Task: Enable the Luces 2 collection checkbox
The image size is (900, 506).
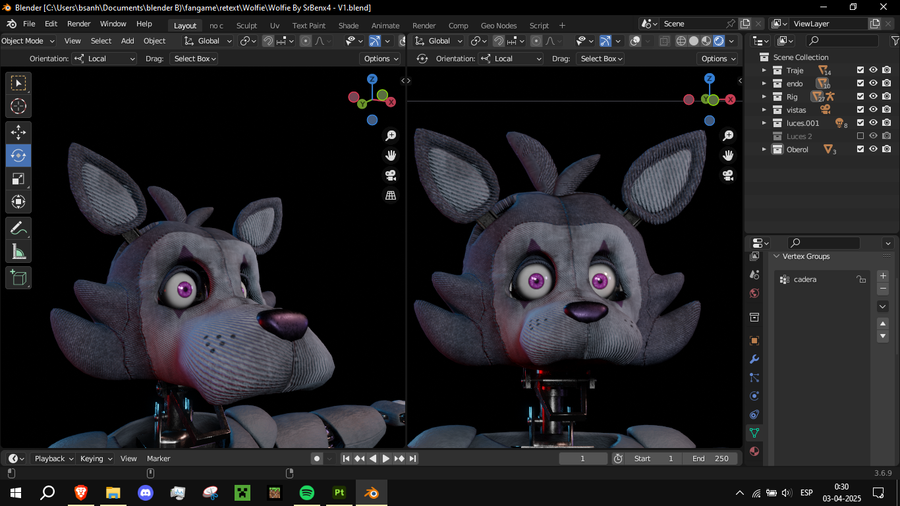Action: click(860, 136)
